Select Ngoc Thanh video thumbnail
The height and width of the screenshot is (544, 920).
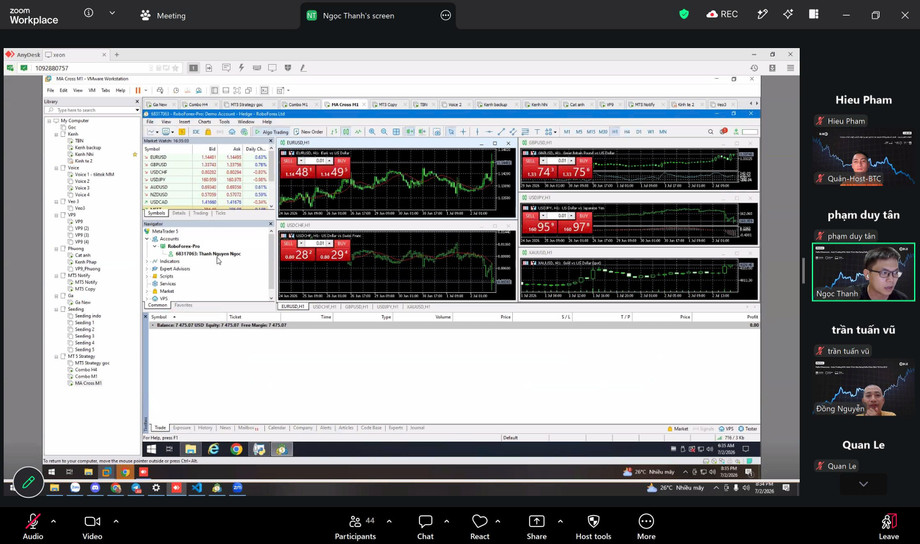(x=863, y=272)
